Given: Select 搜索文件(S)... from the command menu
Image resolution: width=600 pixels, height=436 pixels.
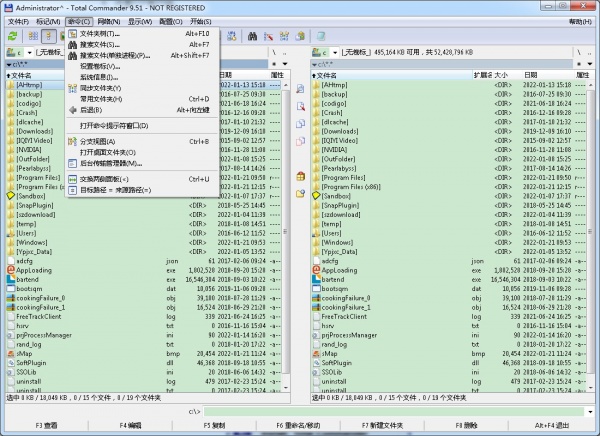Looking at the screenshot, I should 100,44.
